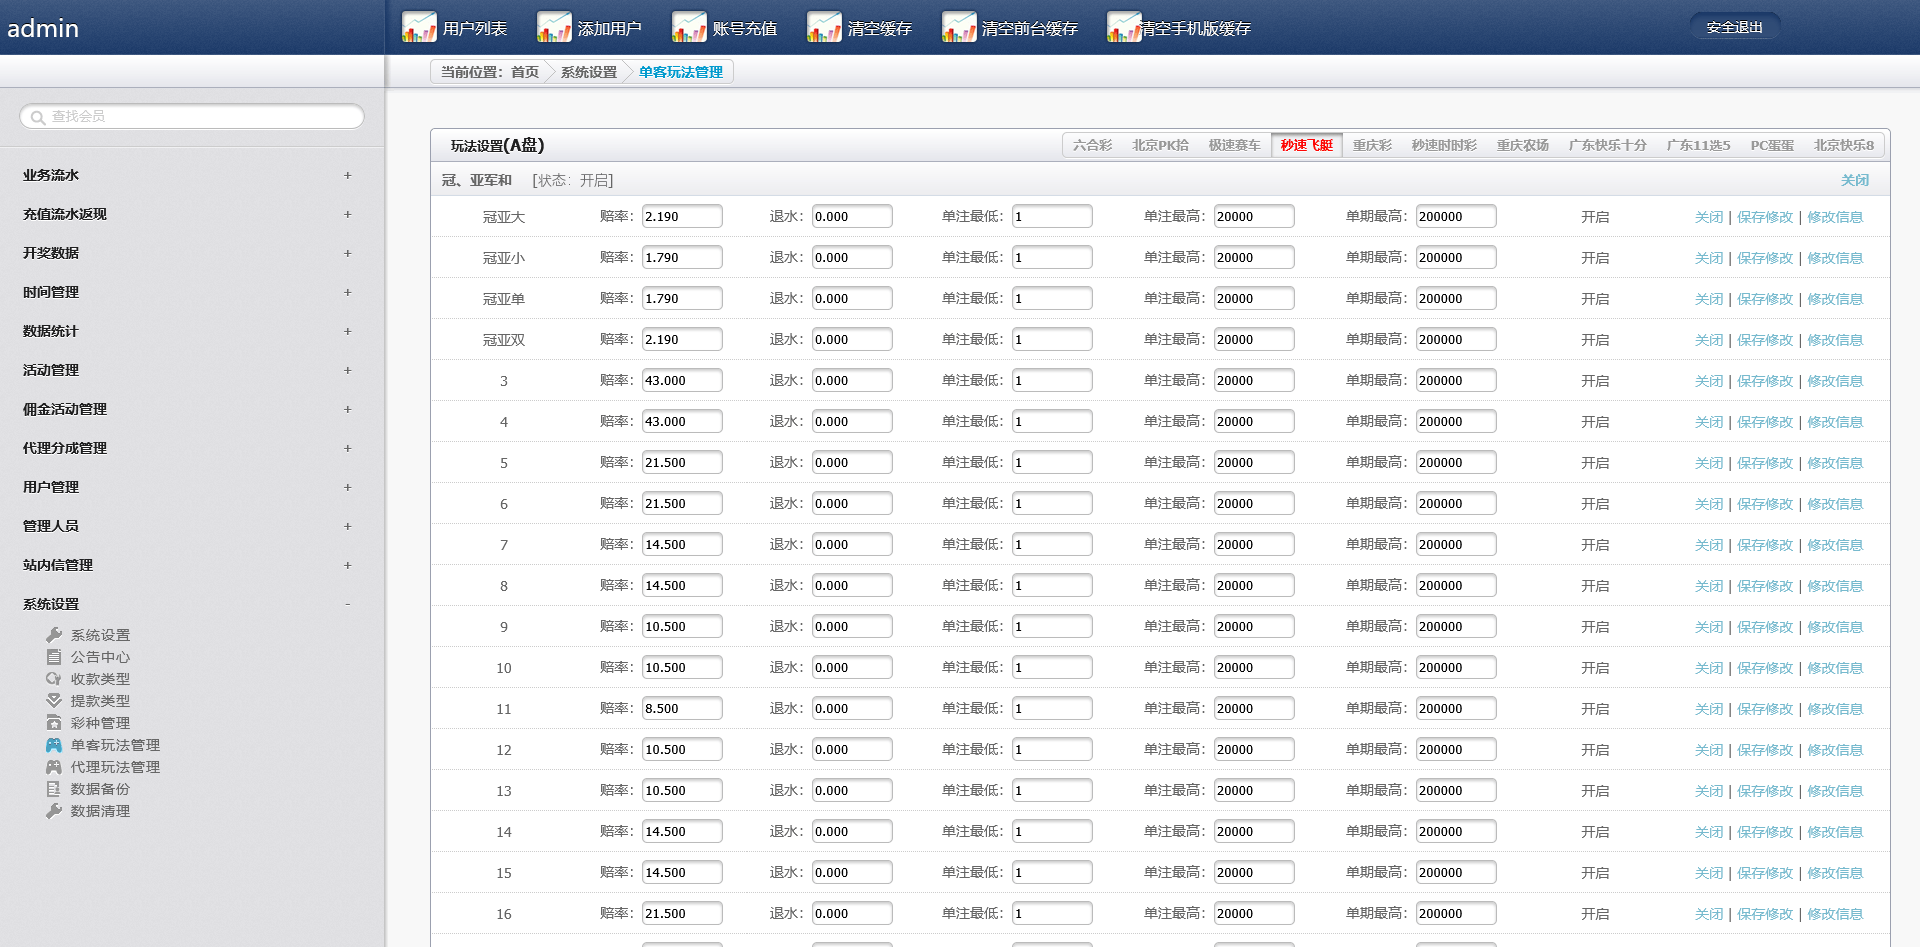Click 保存修改 for the 冠亚小 row
The image size is (1920, 947).
(1764, 258)
